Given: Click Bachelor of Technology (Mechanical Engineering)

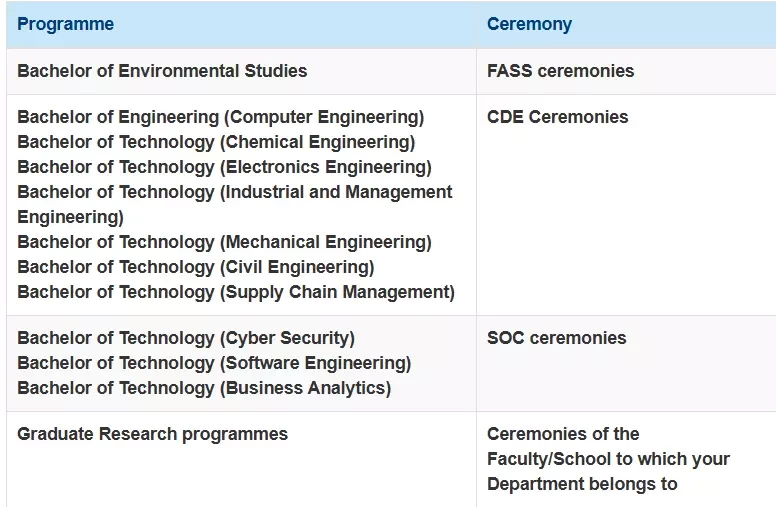Looking at the screenshot, I should tap(224, 242).
